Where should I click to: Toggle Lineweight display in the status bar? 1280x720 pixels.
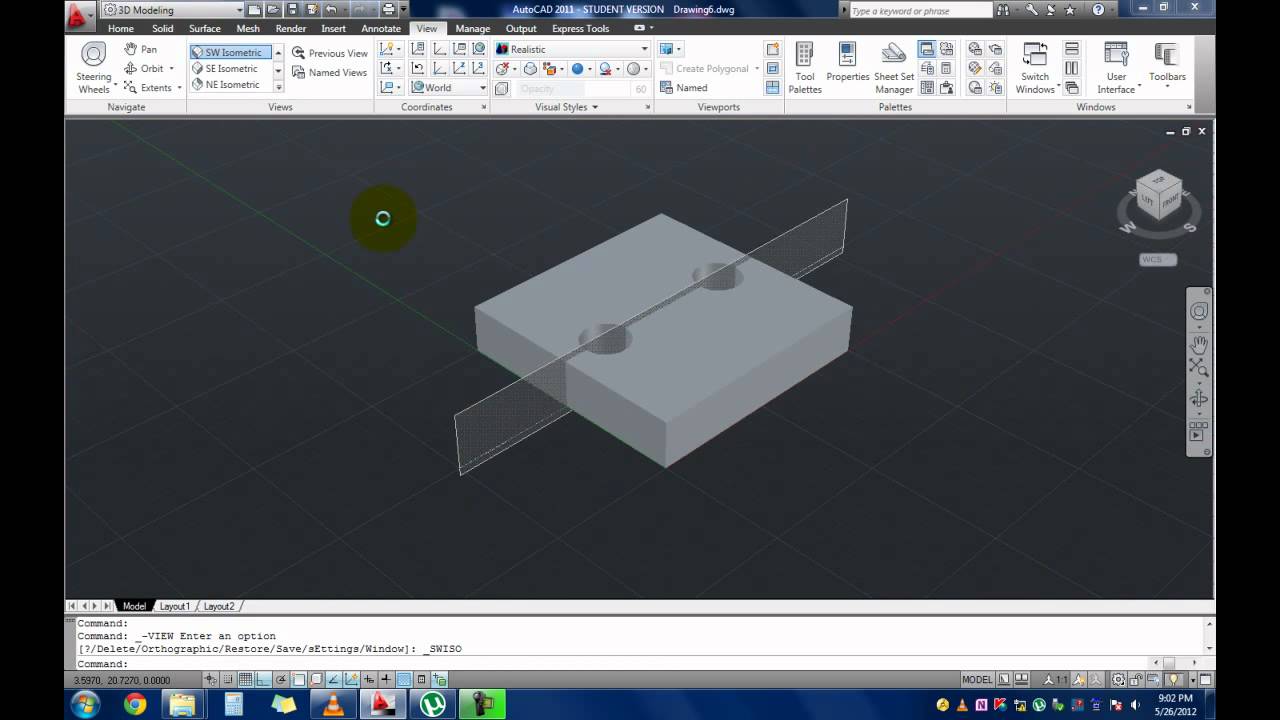[386, 680]
